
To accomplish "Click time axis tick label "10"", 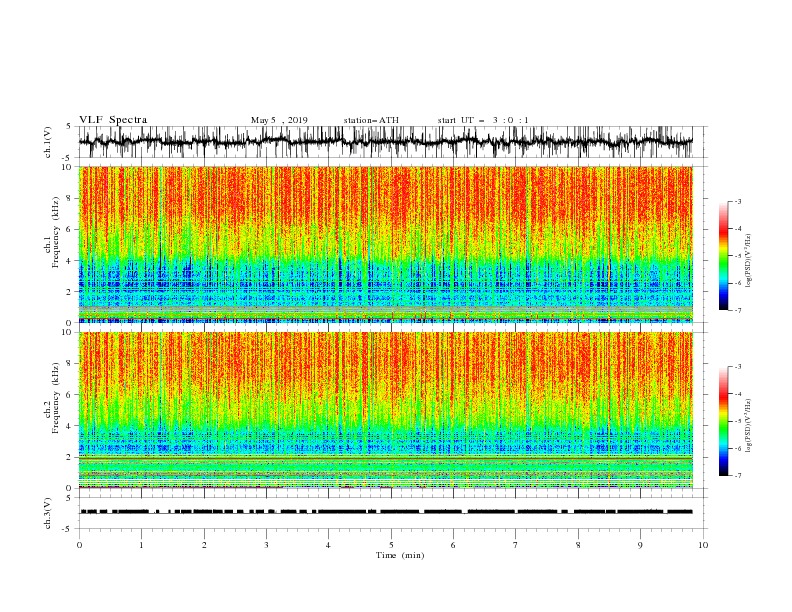I will [x=703, y=545].
